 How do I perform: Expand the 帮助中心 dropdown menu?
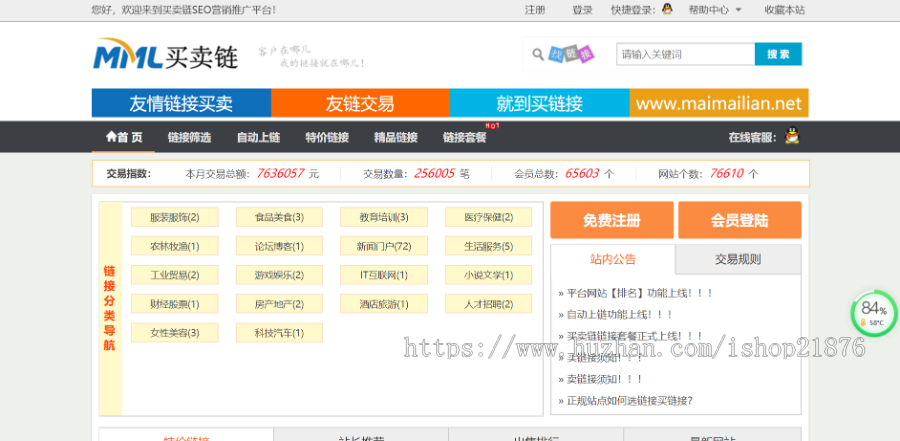point(715,10)
